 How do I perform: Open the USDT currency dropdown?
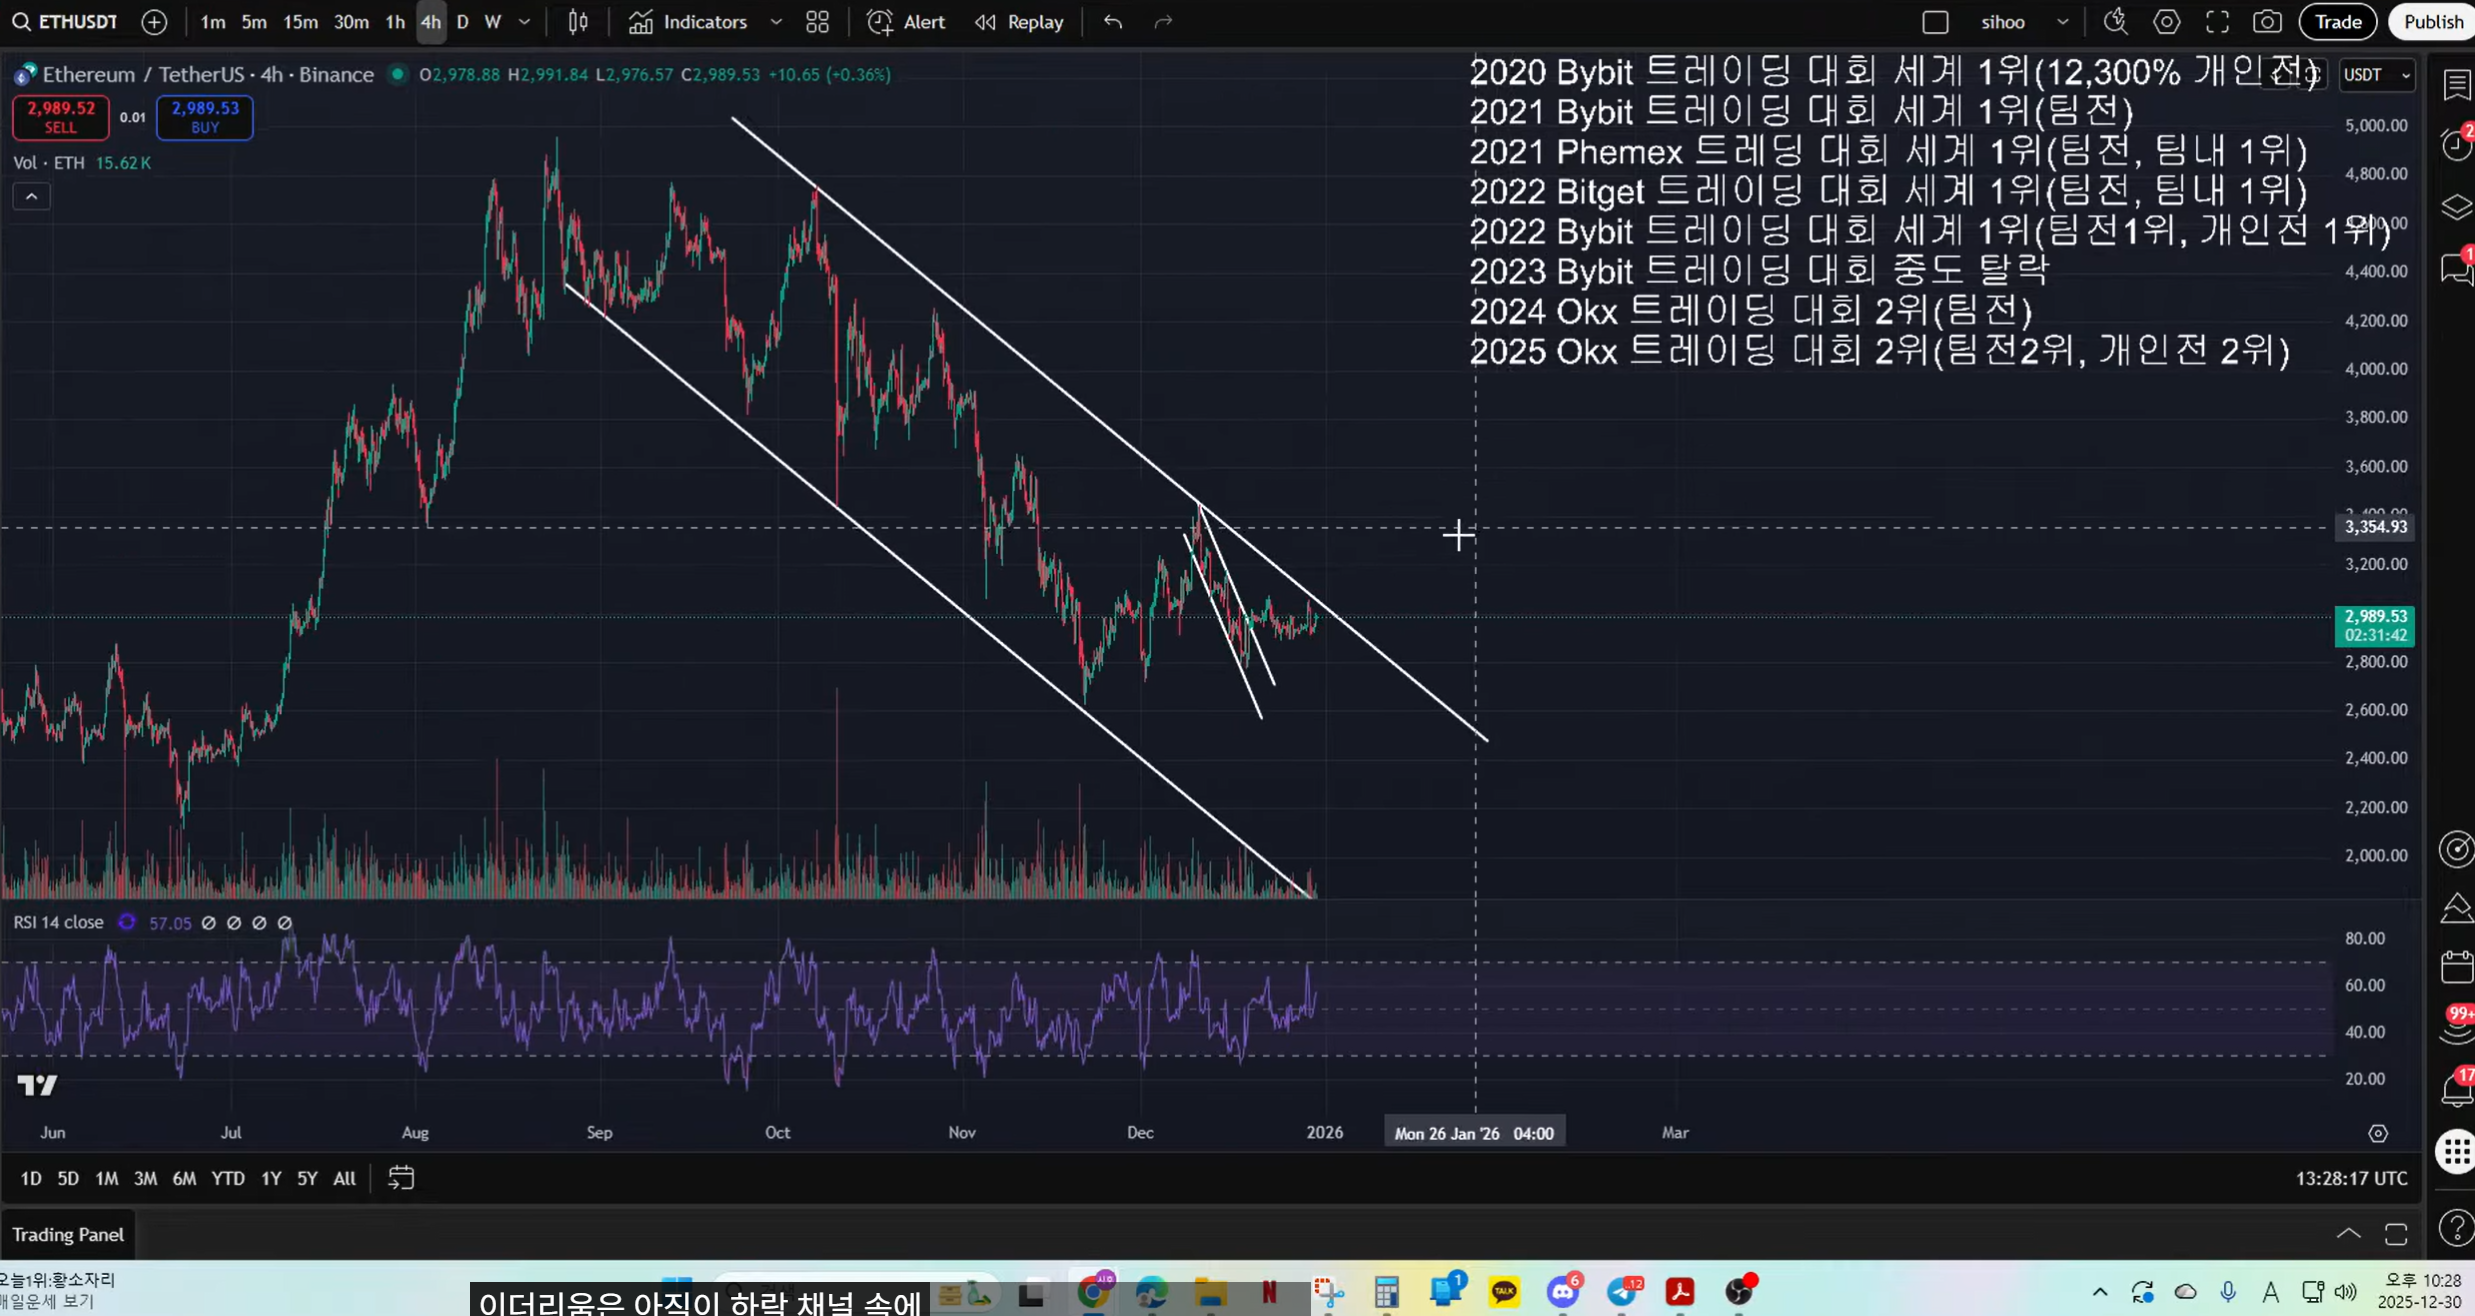2377,75
